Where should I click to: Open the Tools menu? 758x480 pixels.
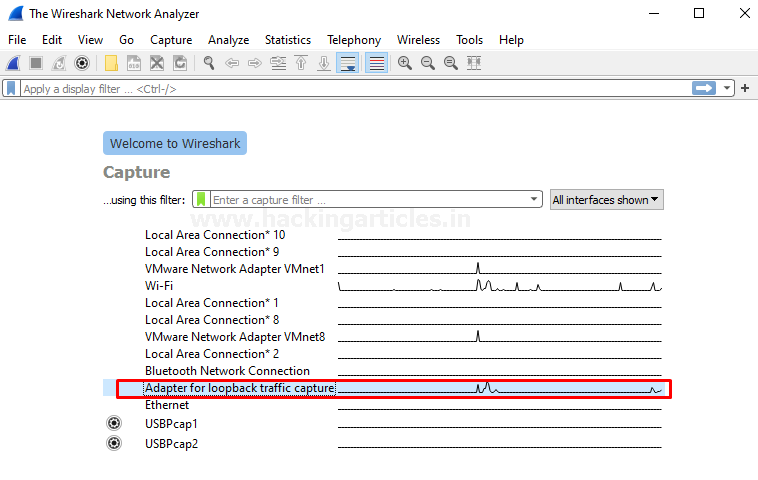469,40
